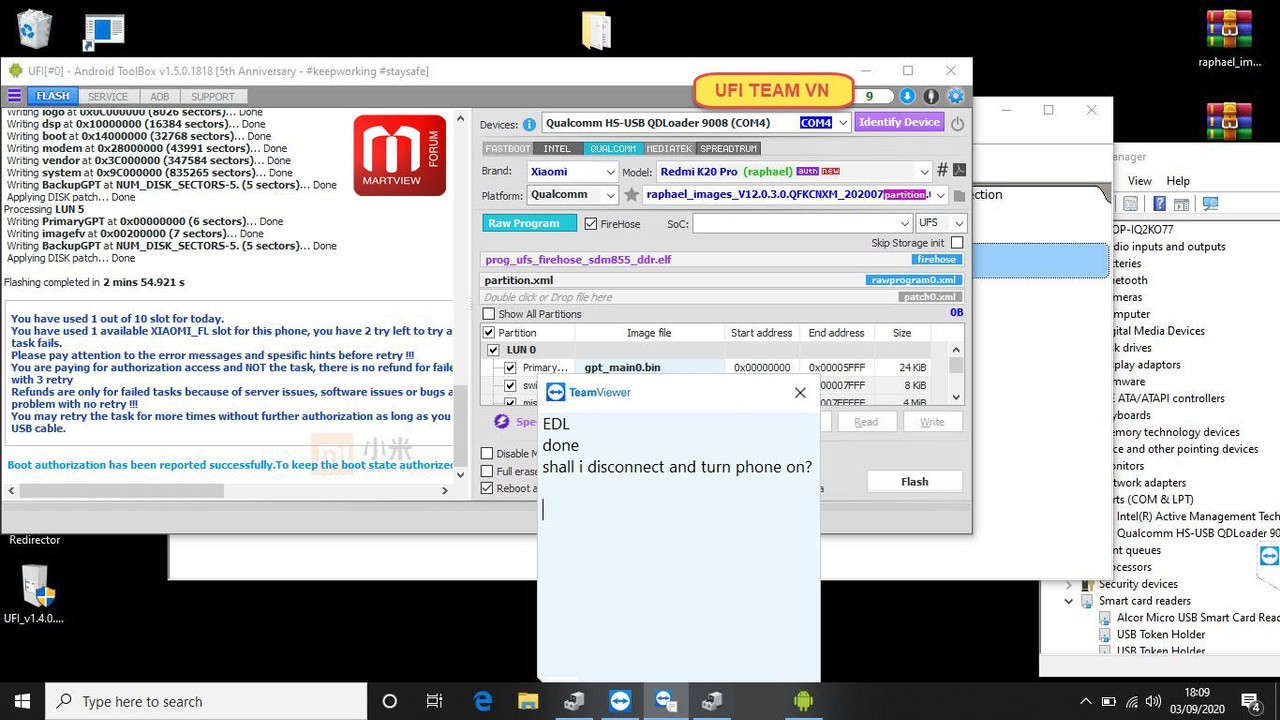Close the TeamViewer chat popup

[x=800, y=393]
